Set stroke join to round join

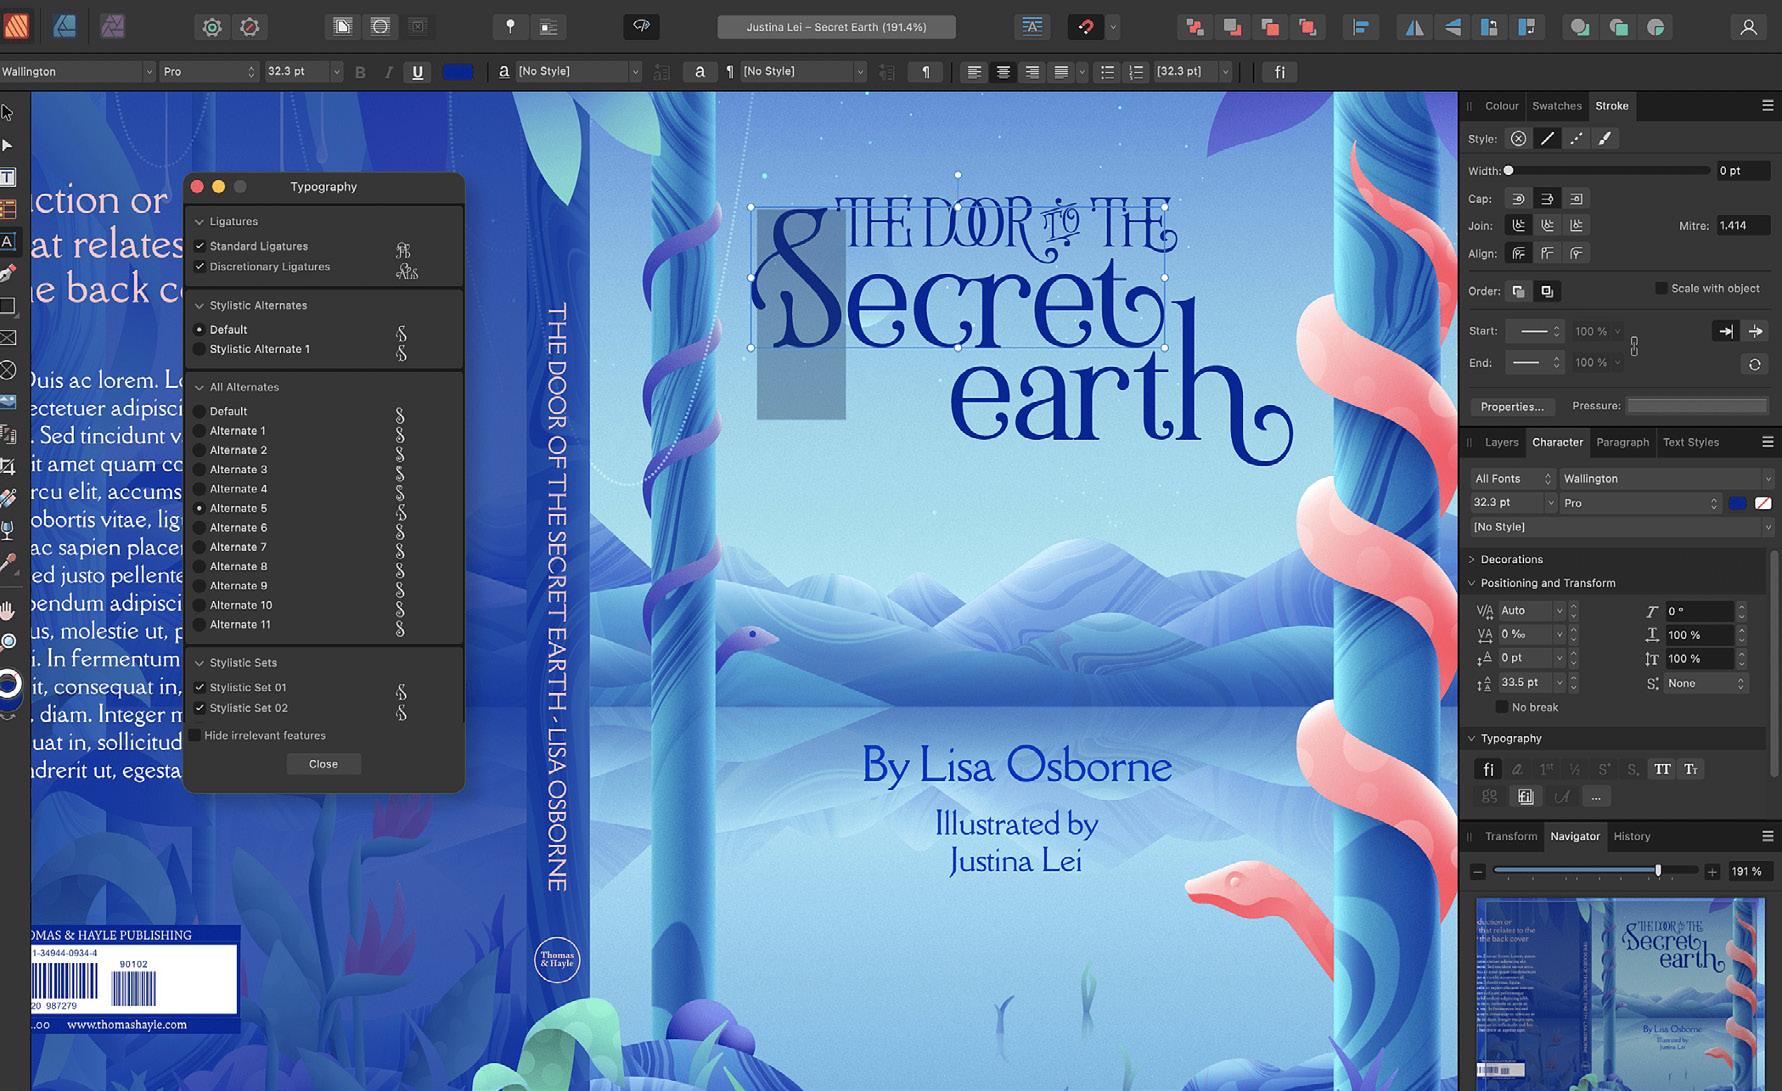click(x=1518, y=226)
